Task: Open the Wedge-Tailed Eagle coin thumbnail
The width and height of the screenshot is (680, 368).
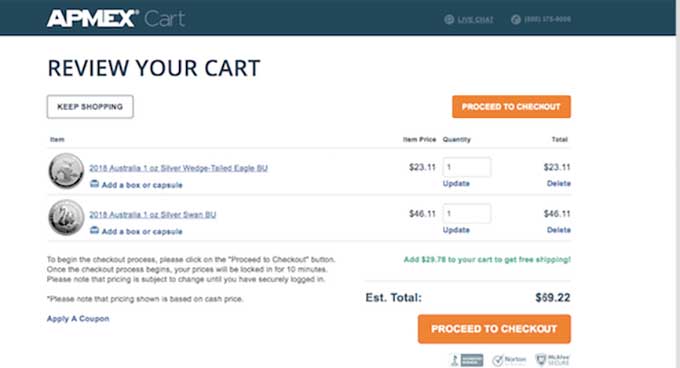Action: pos(66,171)
